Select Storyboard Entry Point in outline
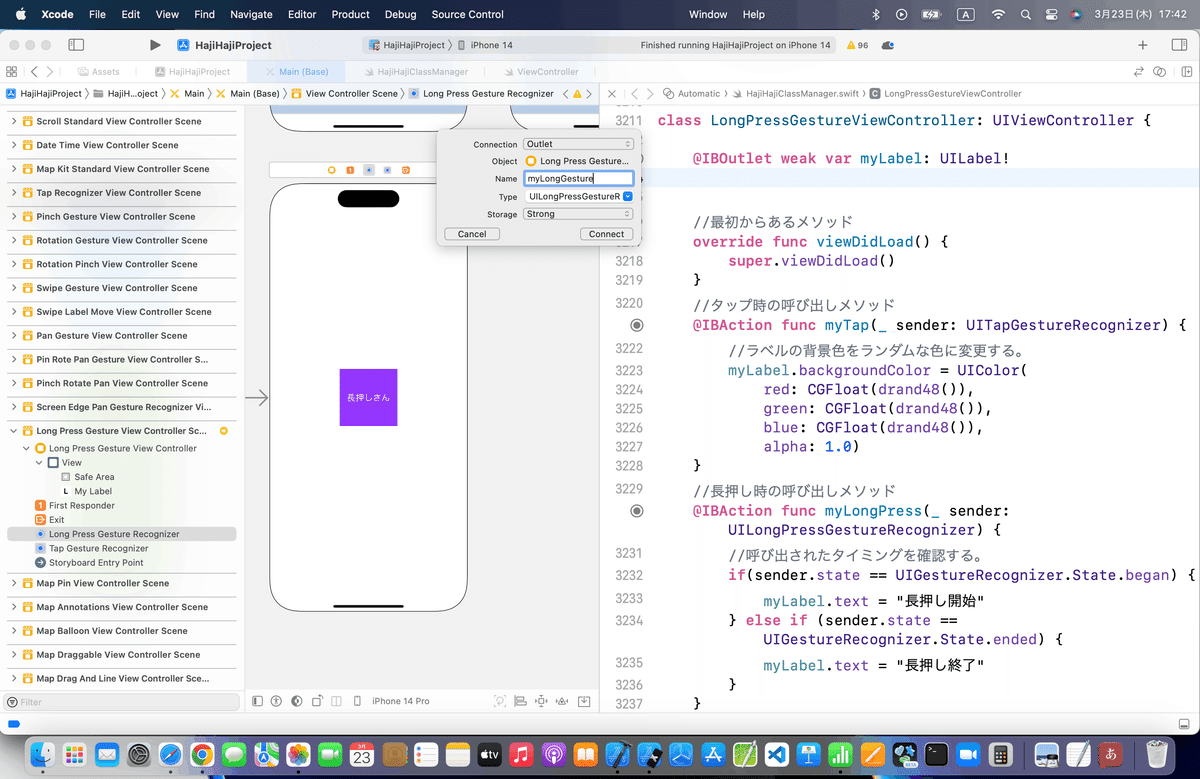The height and width of the screenshot is (779, 1200). point(96,563)
